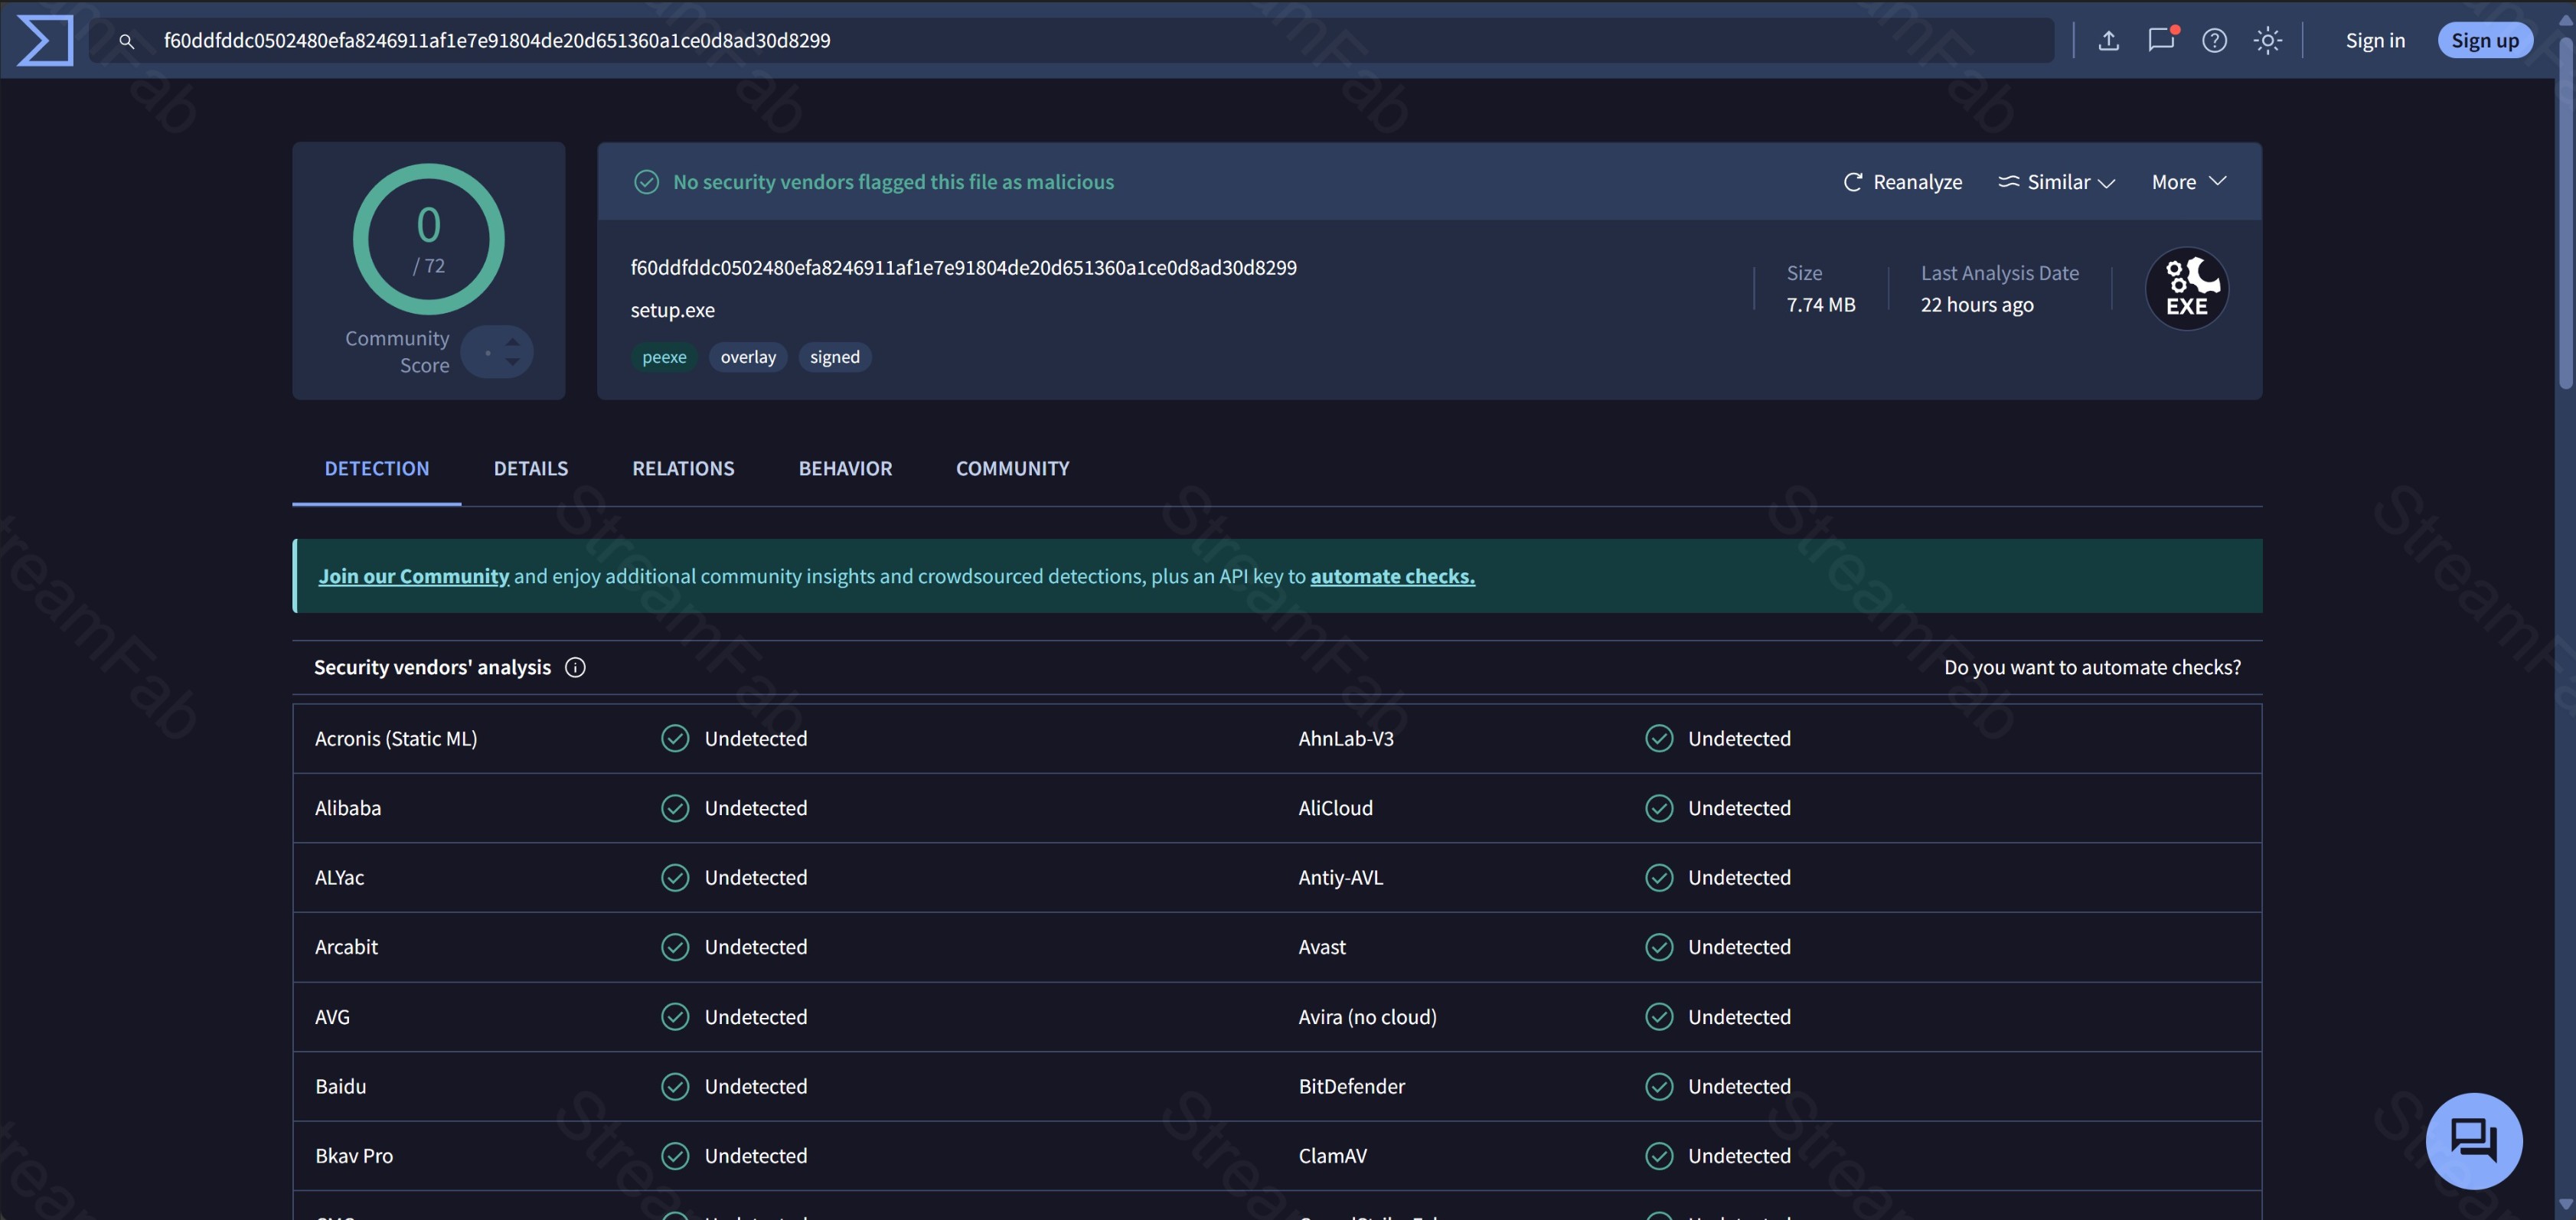The width and height of the screenshot is (2576, 1220).
Task: Downvote the community score
Action: [512, 362]
